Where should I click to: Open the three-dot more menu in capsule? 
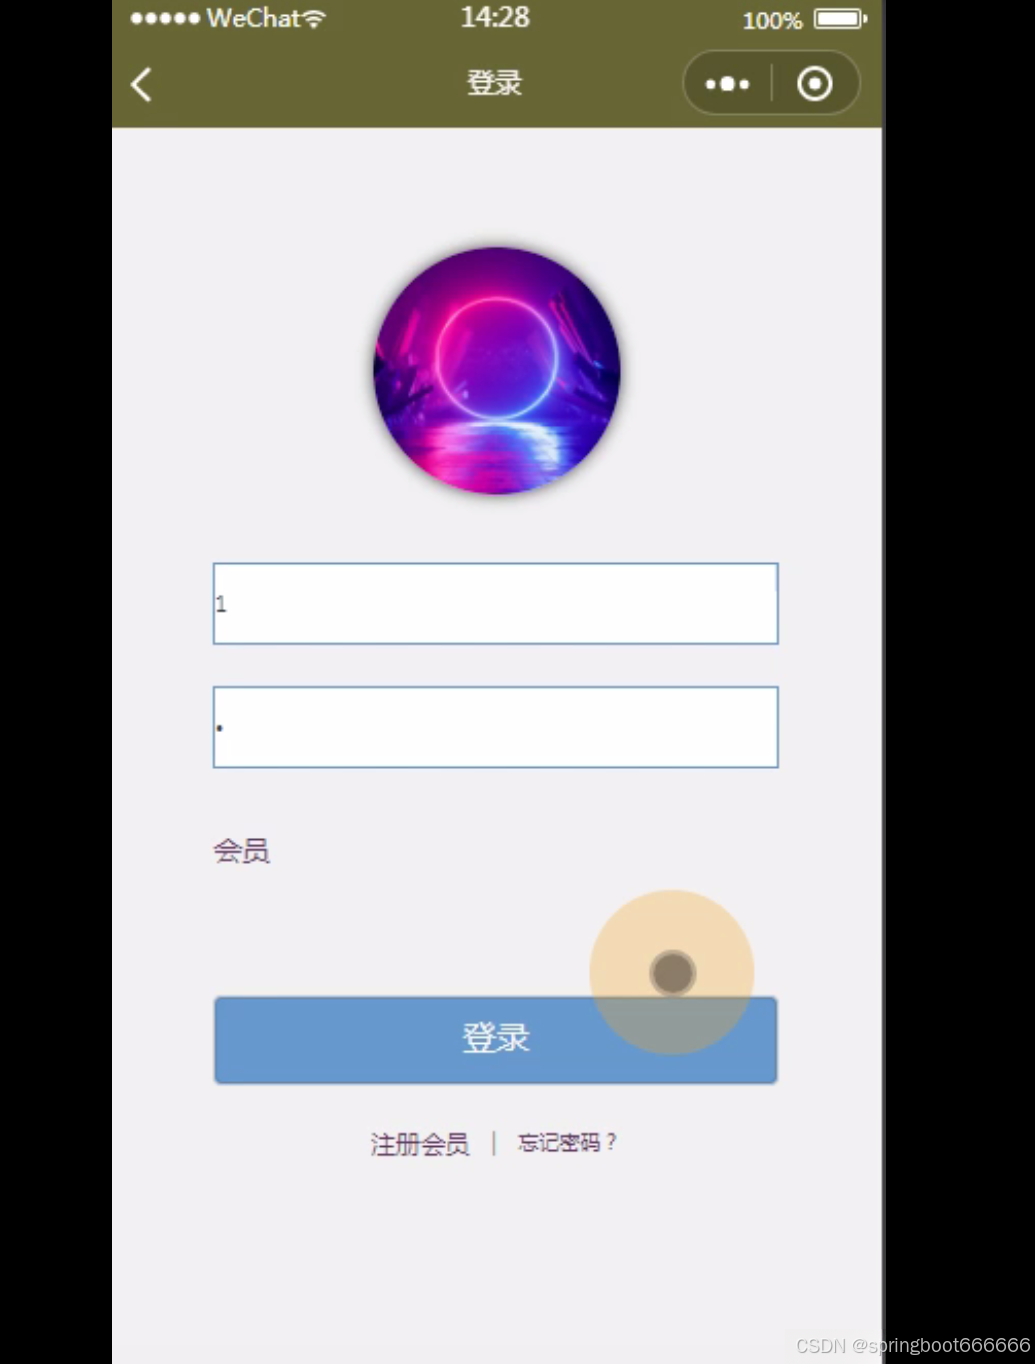click(727, 84)
